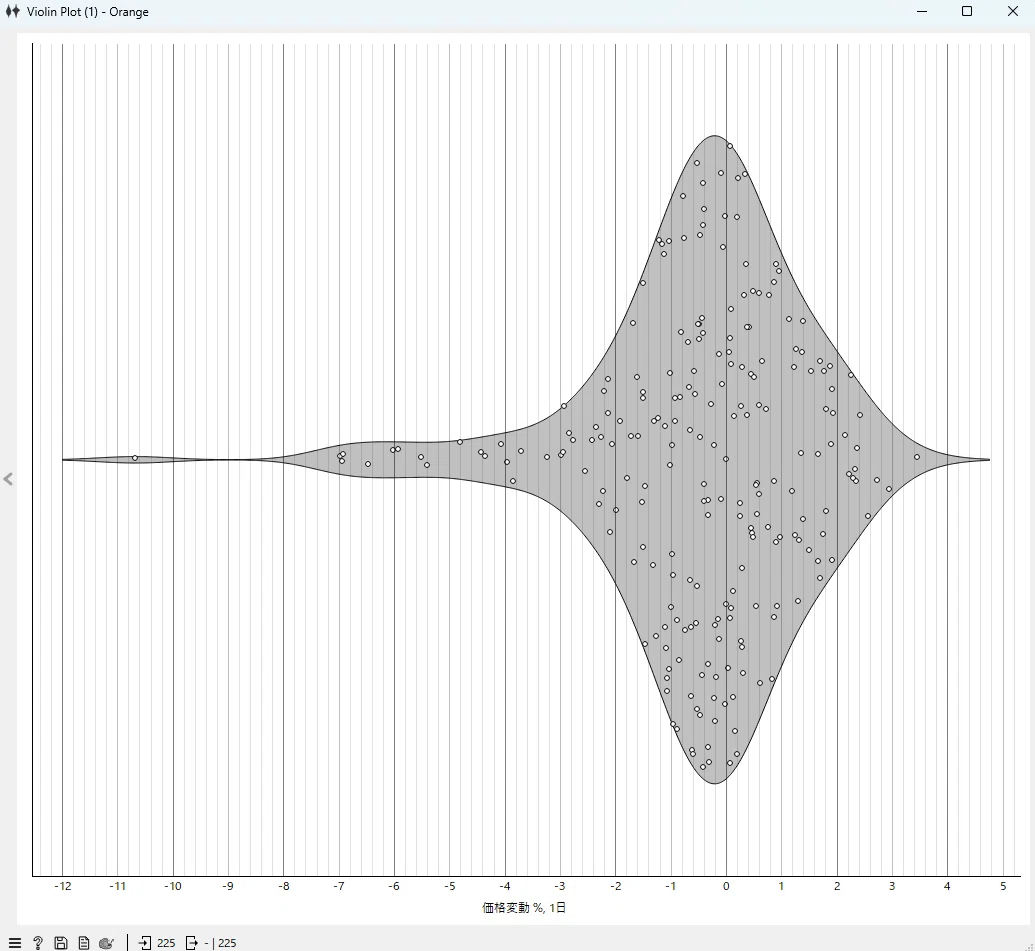Screen dimensions: 1035x951
Task: Click the input data summary icon
Action: 145,943
